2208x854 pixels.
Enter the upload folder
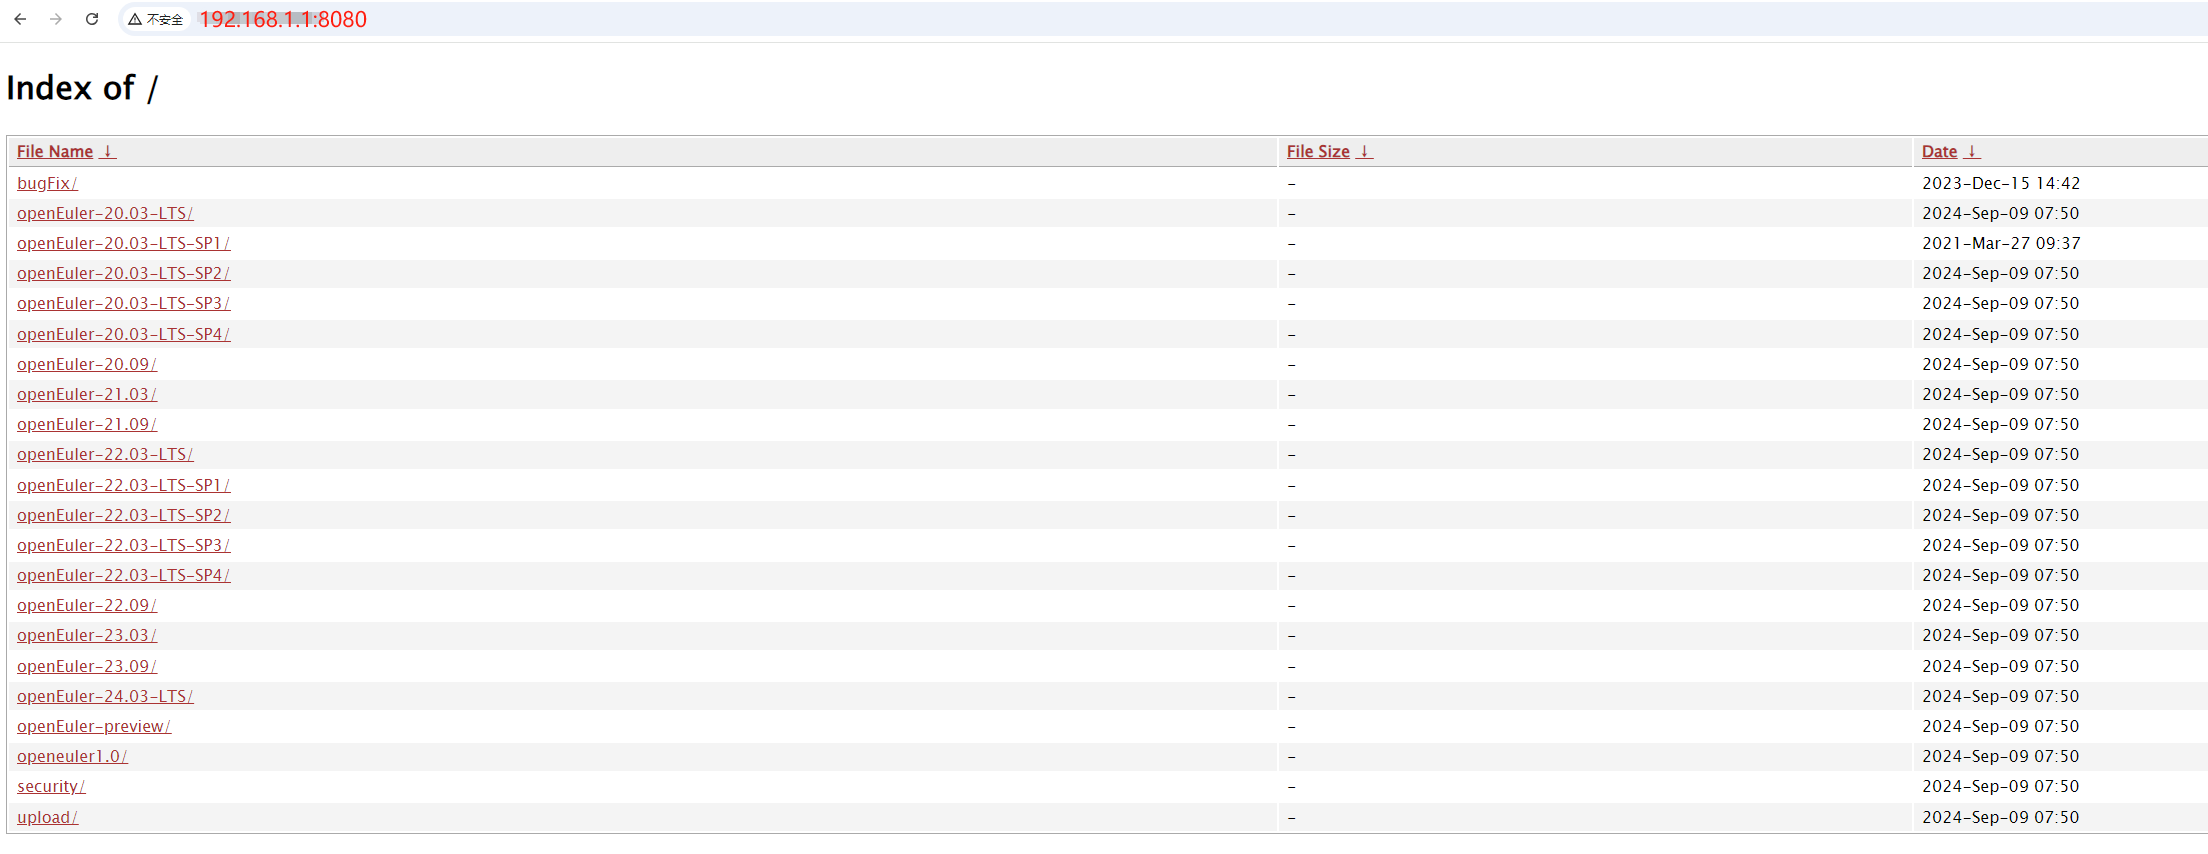click(x=46, y=817)
